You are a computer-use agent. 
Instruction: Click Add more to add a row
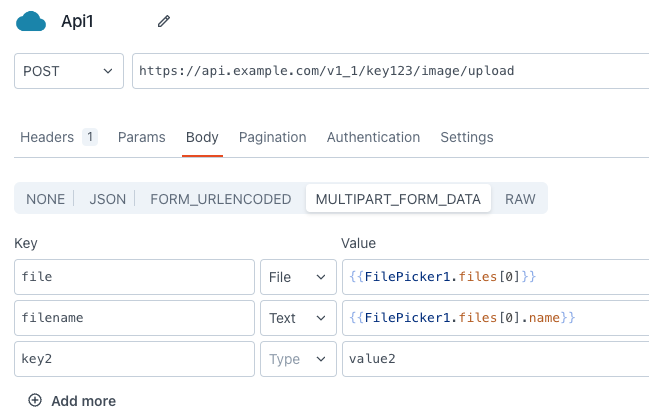point(83,401)
